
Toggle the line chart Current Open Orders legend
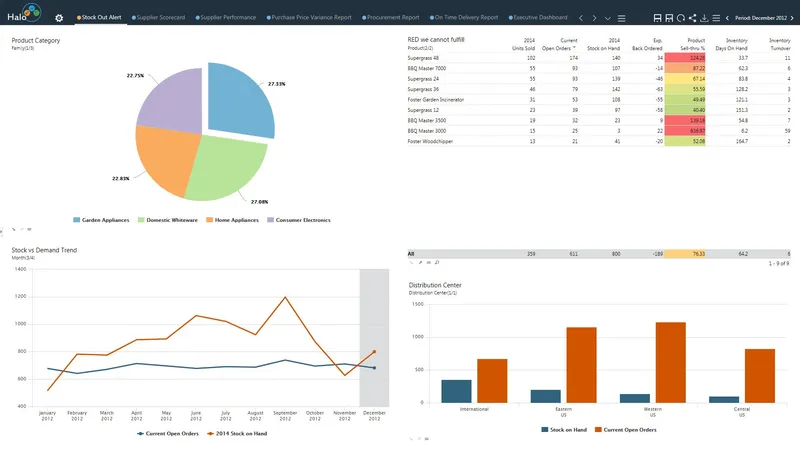coord(168,434)
